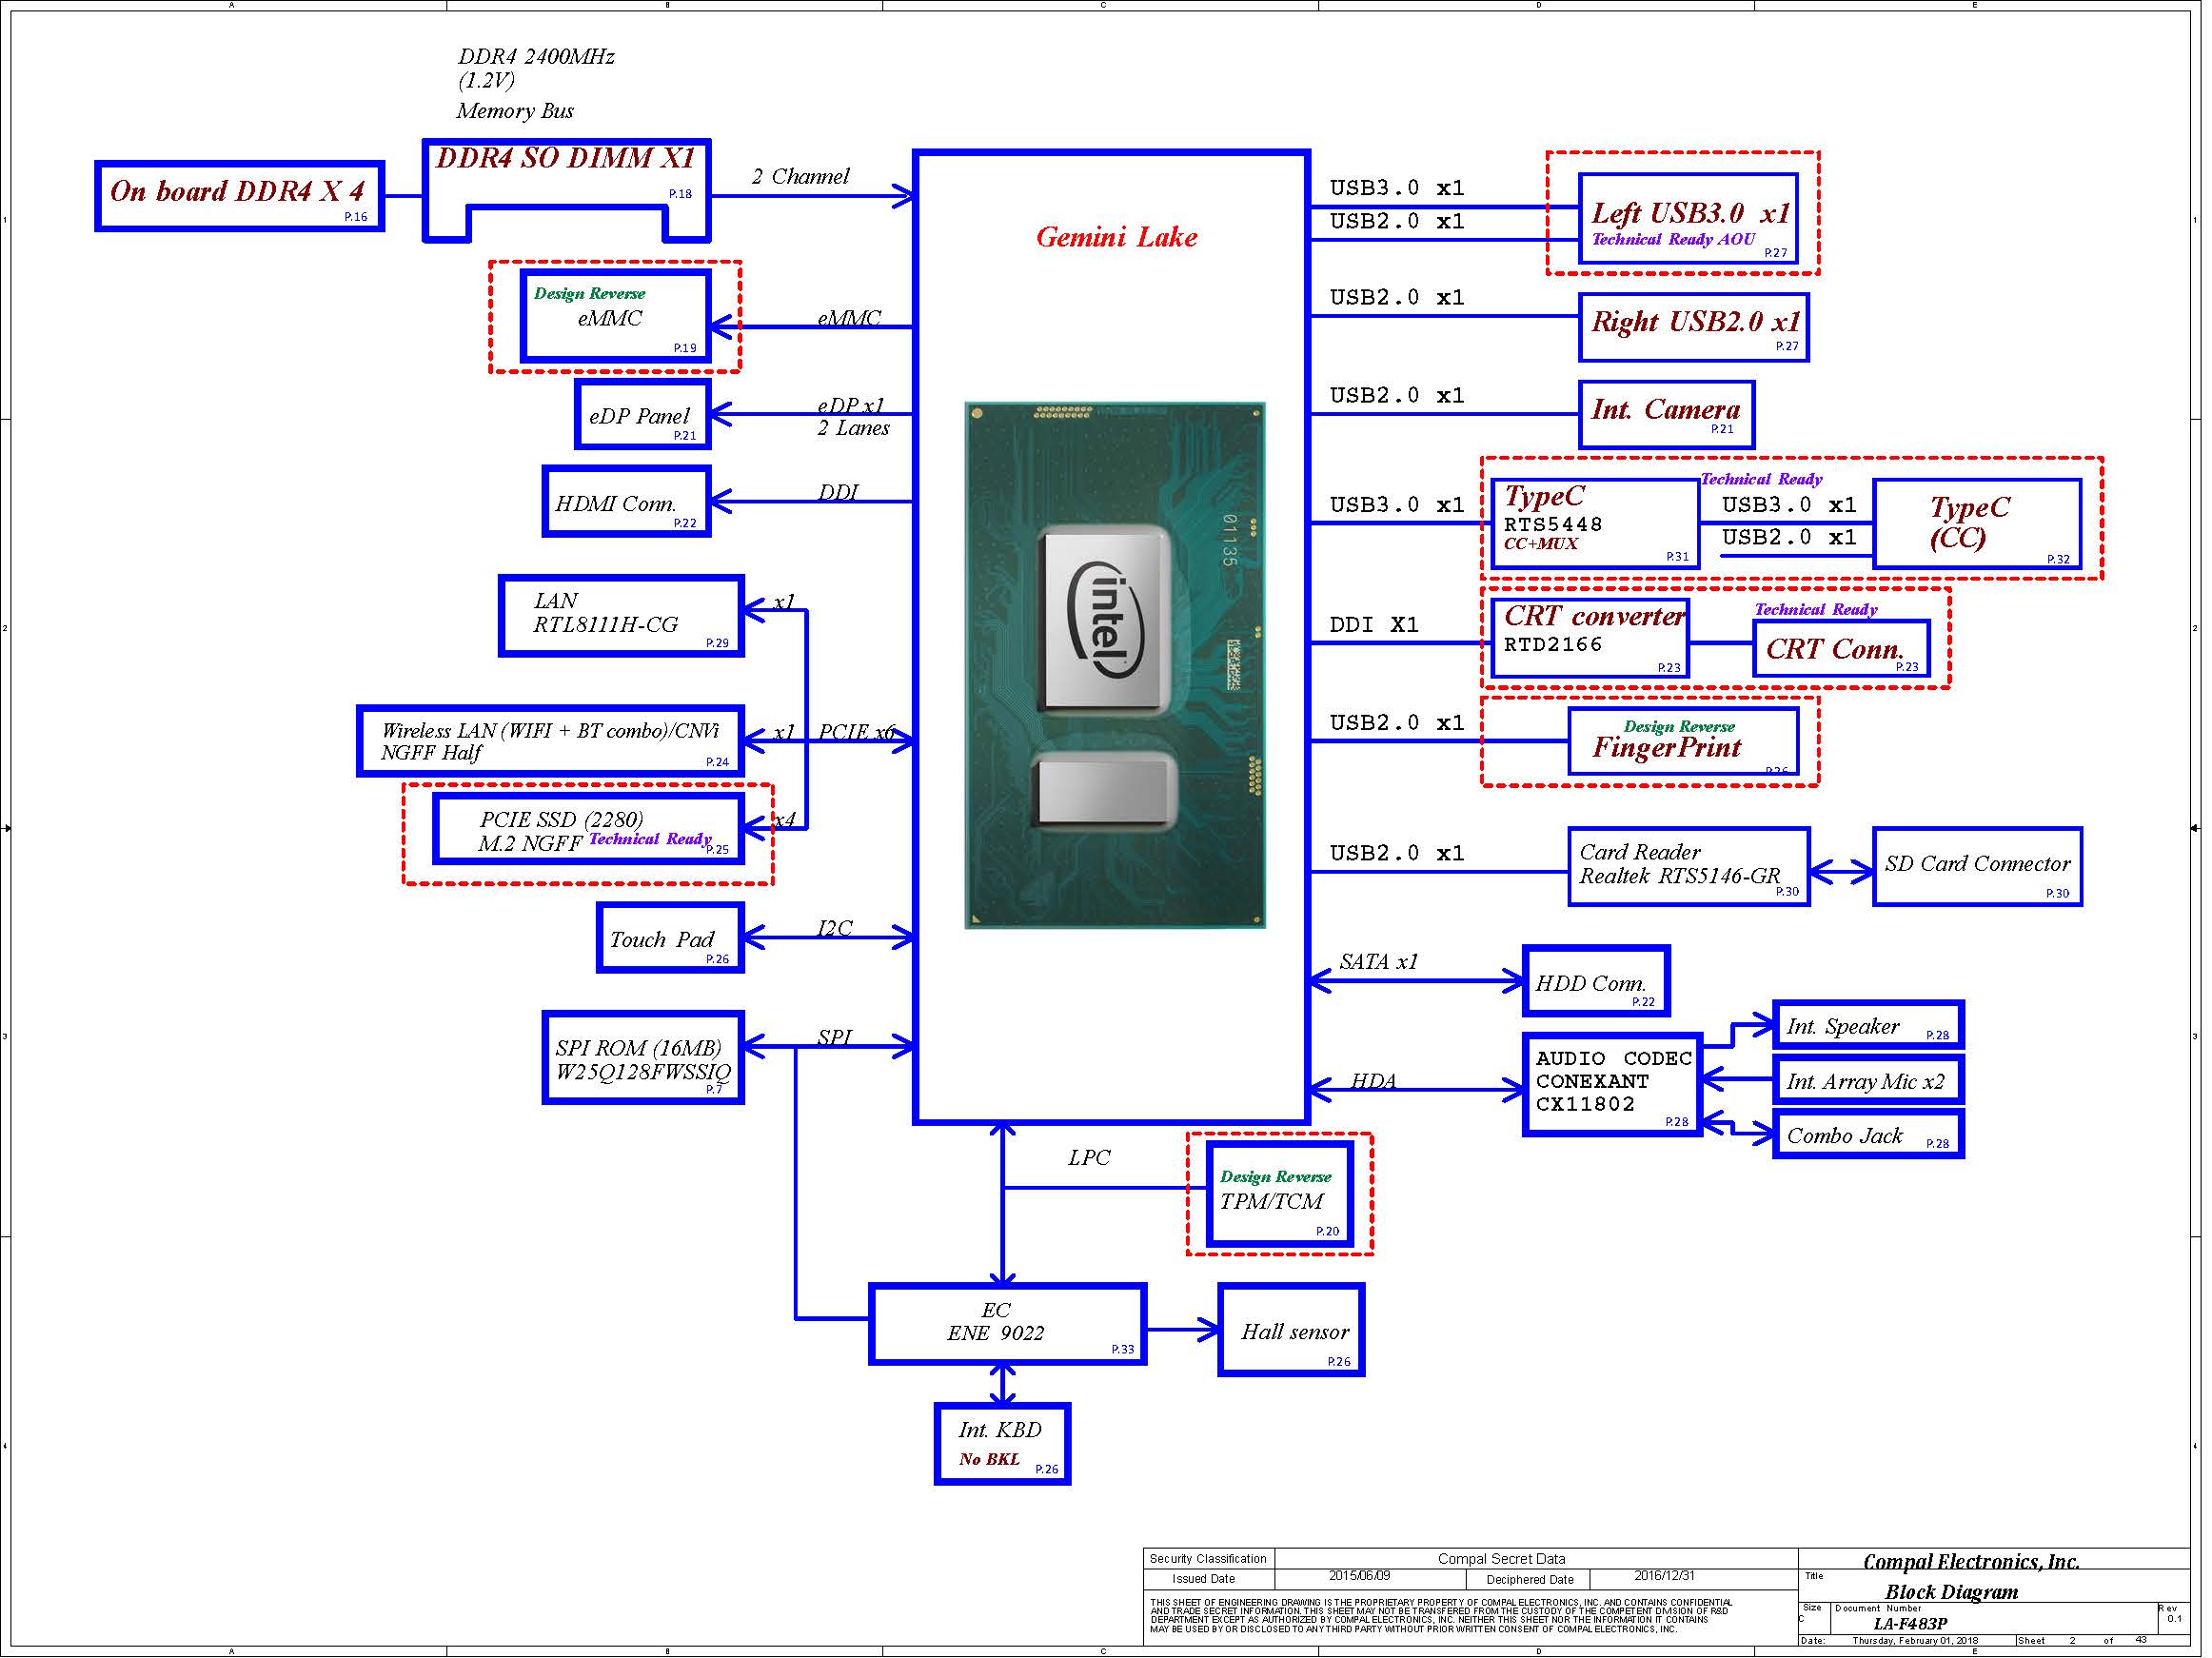Click the TypeC RTS5448 block
Viewport: 2212px width, 1658px height.
click(1595, 524)
